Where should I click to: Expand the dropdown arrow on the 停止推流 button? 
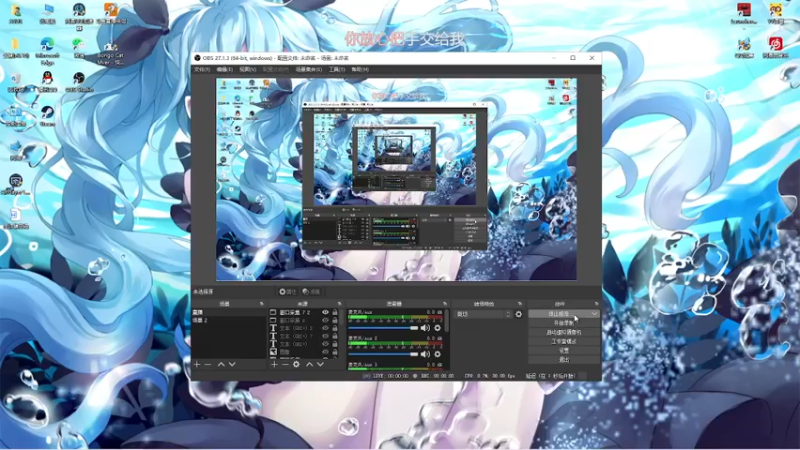594,314
